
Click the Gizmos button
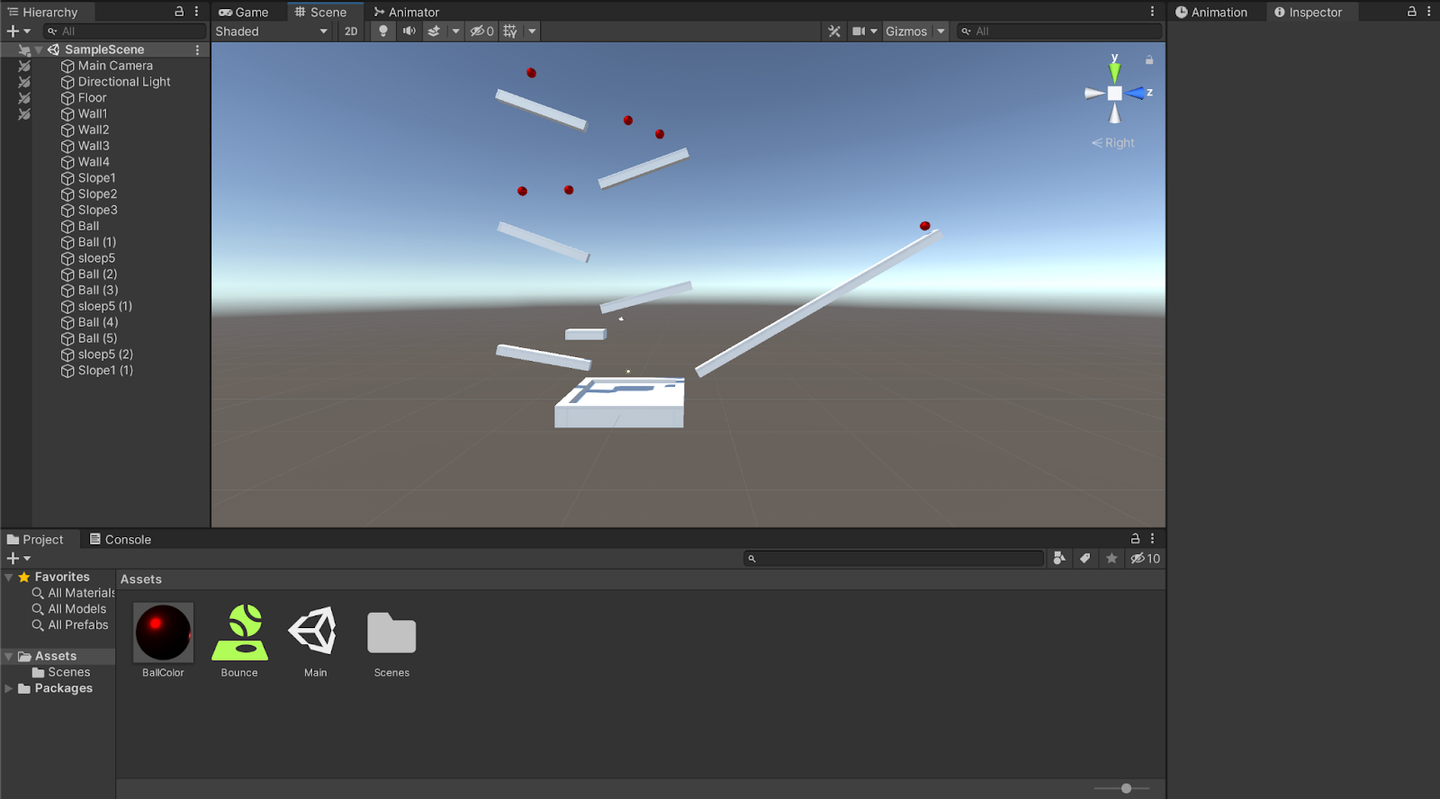tap(906, 31)
